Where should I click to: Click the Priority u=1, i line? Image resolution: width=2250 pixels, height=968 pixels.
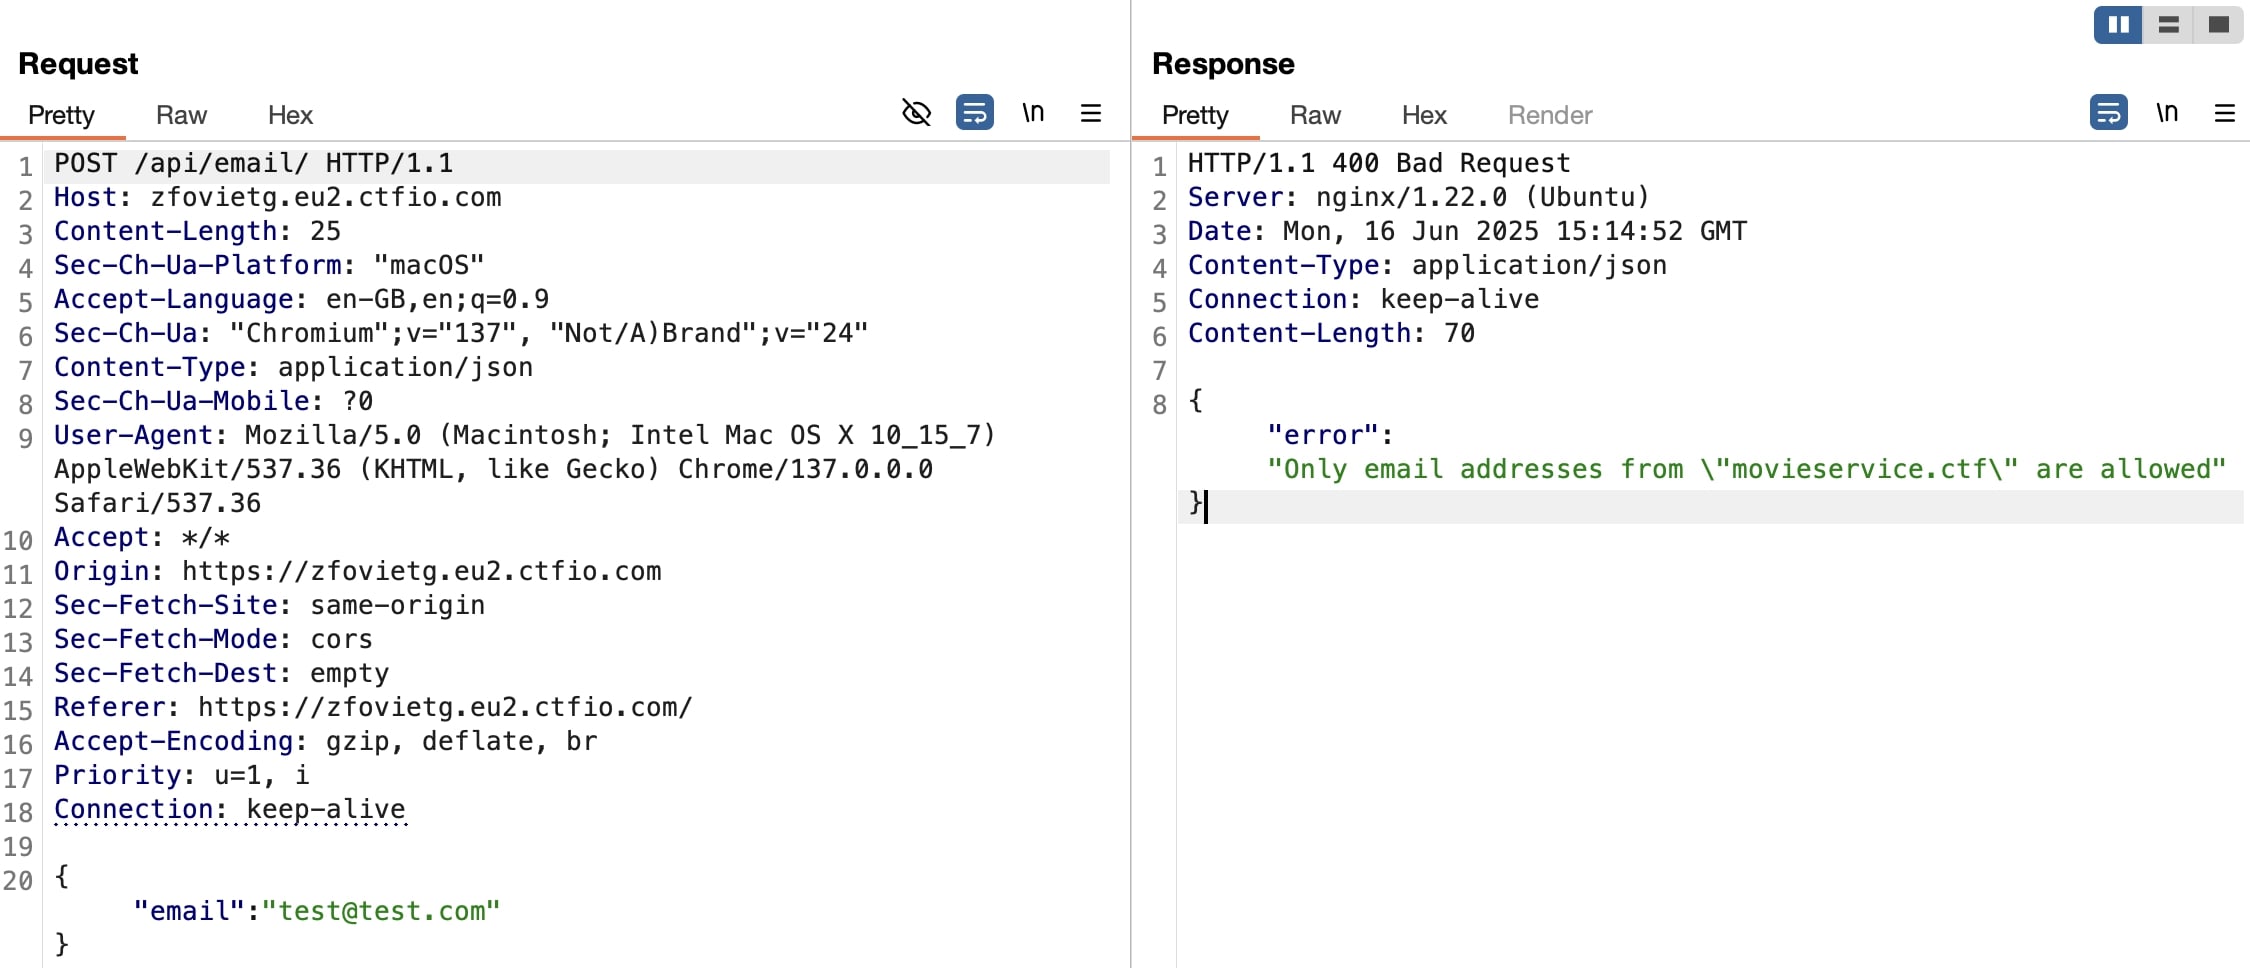181,775
